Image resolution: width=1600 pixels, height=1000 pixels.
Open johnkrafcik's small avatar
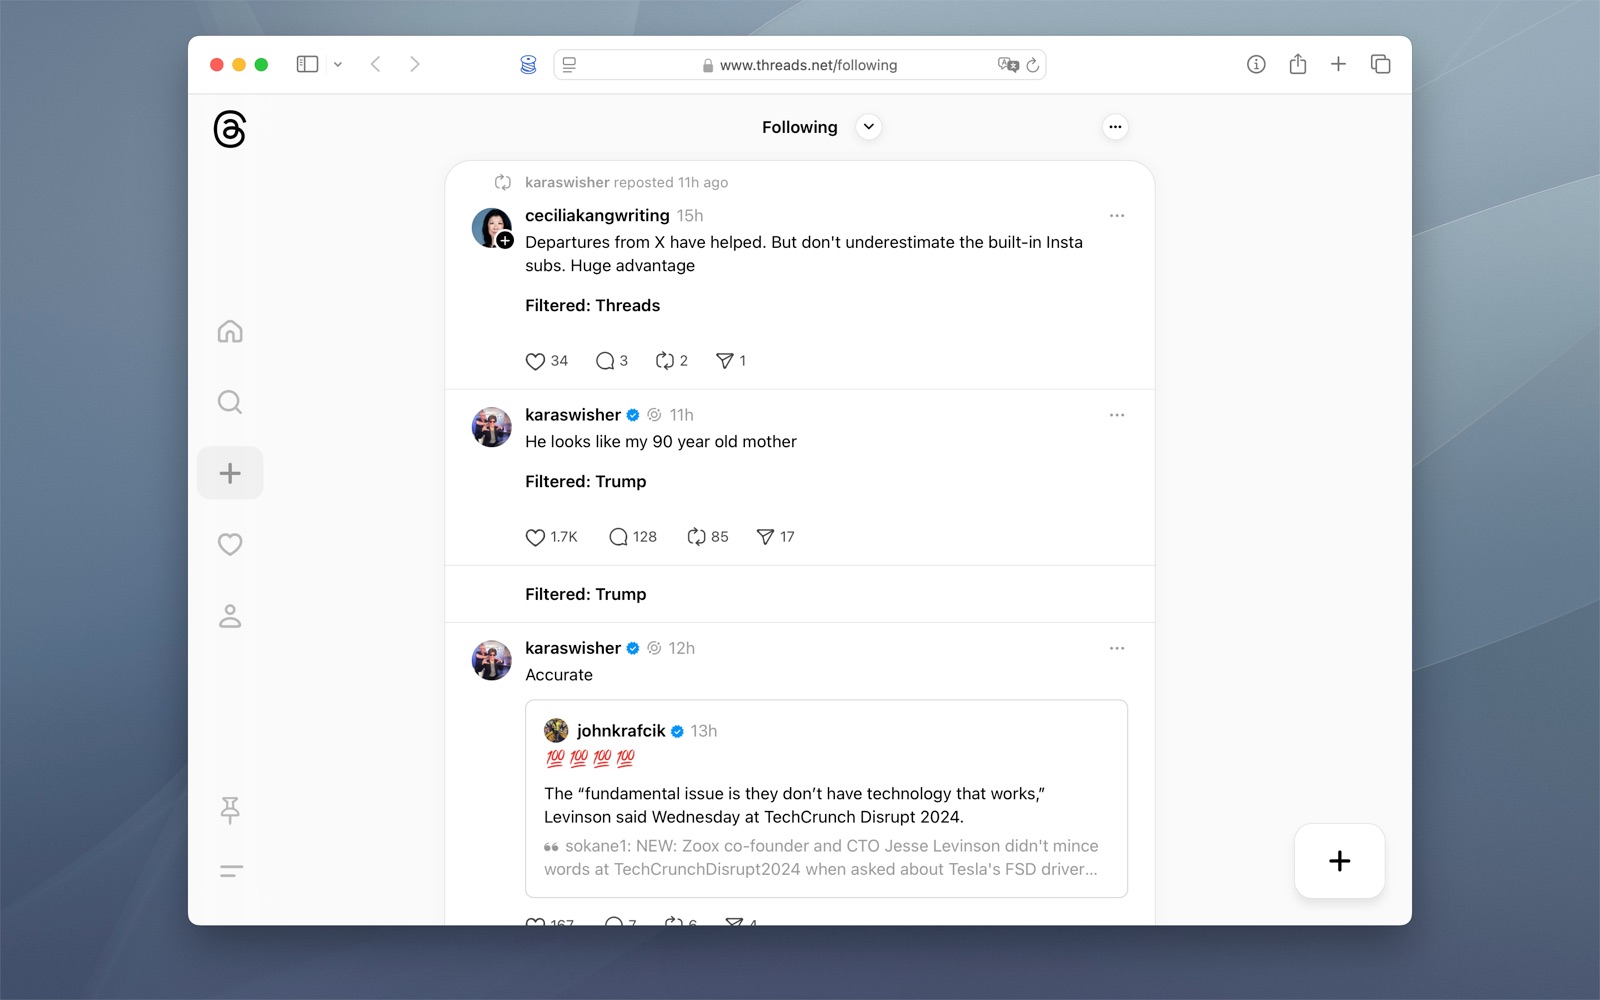(556, 731)
